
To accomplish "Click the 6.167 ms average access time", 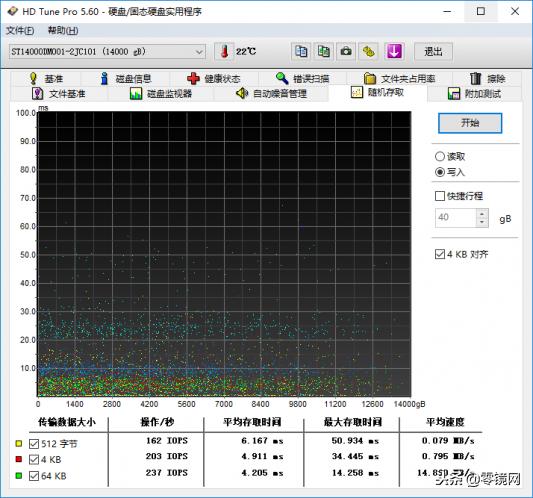I will (x=262, y=441).
